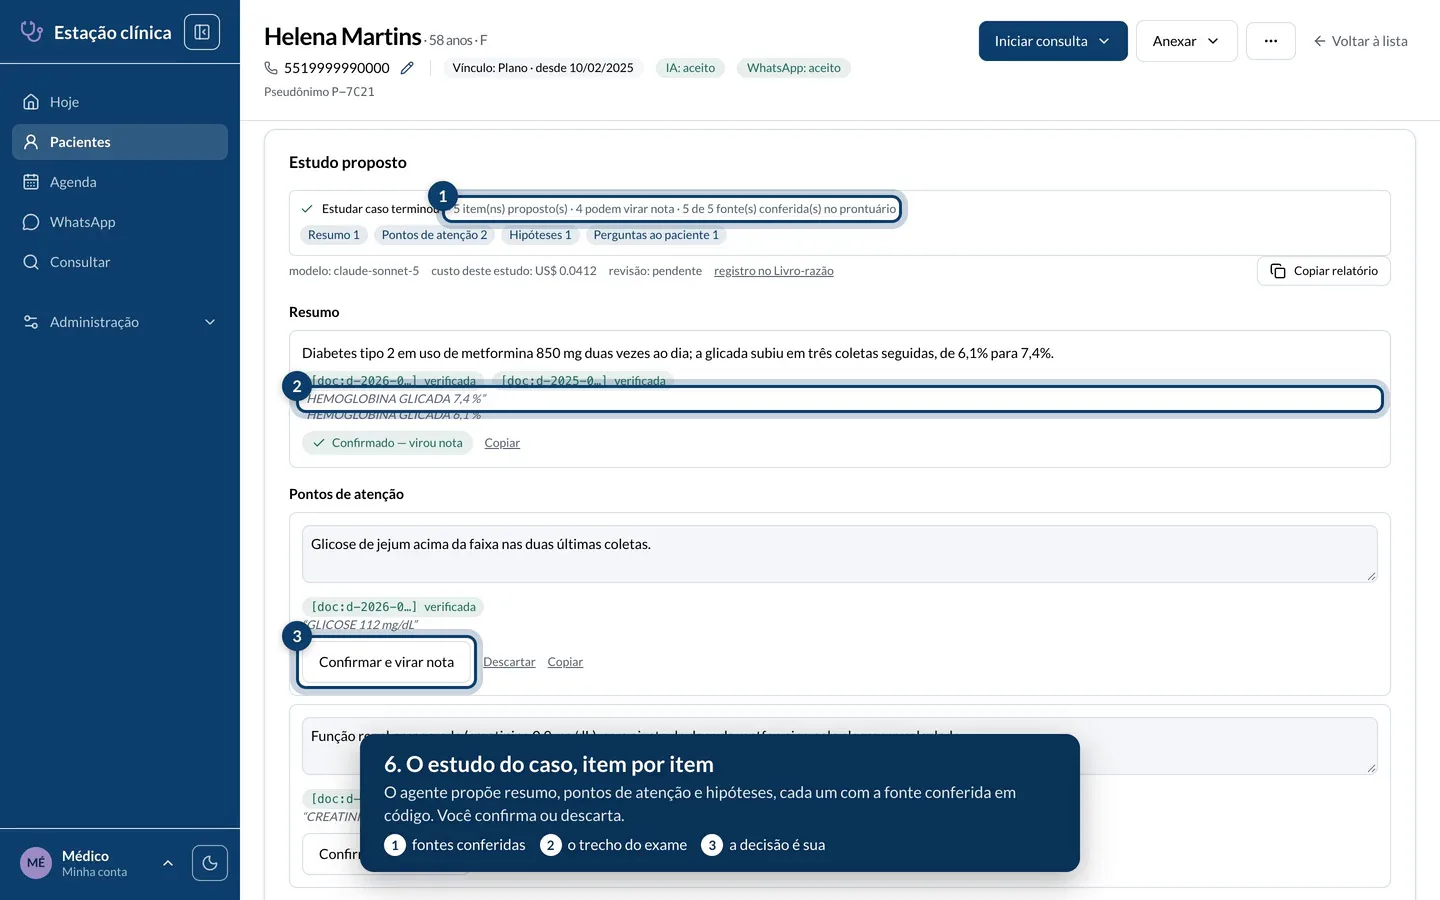Click Copiar link under Resumo

click(x=502, y=443)
